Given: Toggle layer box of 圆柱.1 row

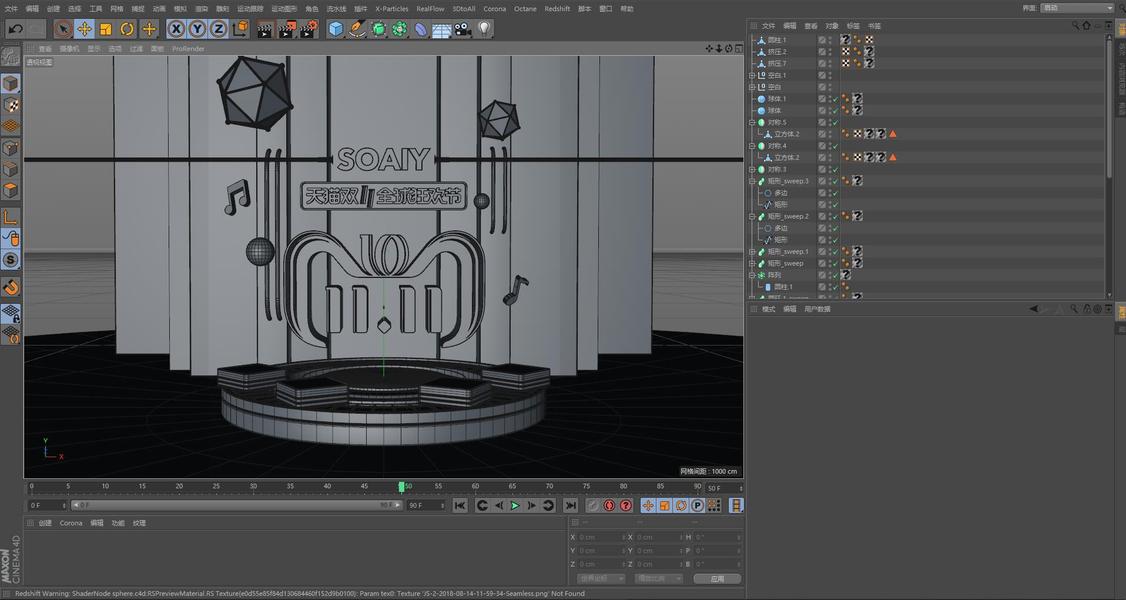Looking at the screenshot, I should pyautogui.click(x=822, y=40).
